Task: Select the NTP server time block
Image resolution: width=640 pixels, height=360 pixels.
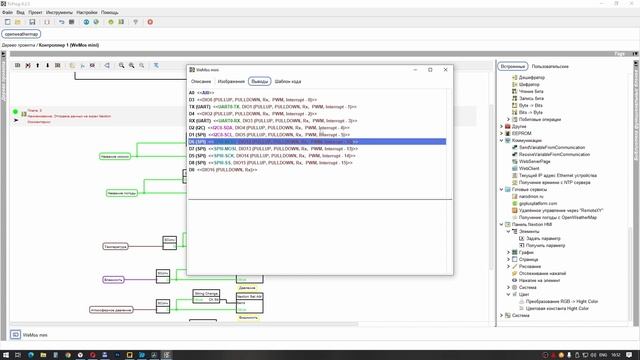Action: tap(554, 182)
